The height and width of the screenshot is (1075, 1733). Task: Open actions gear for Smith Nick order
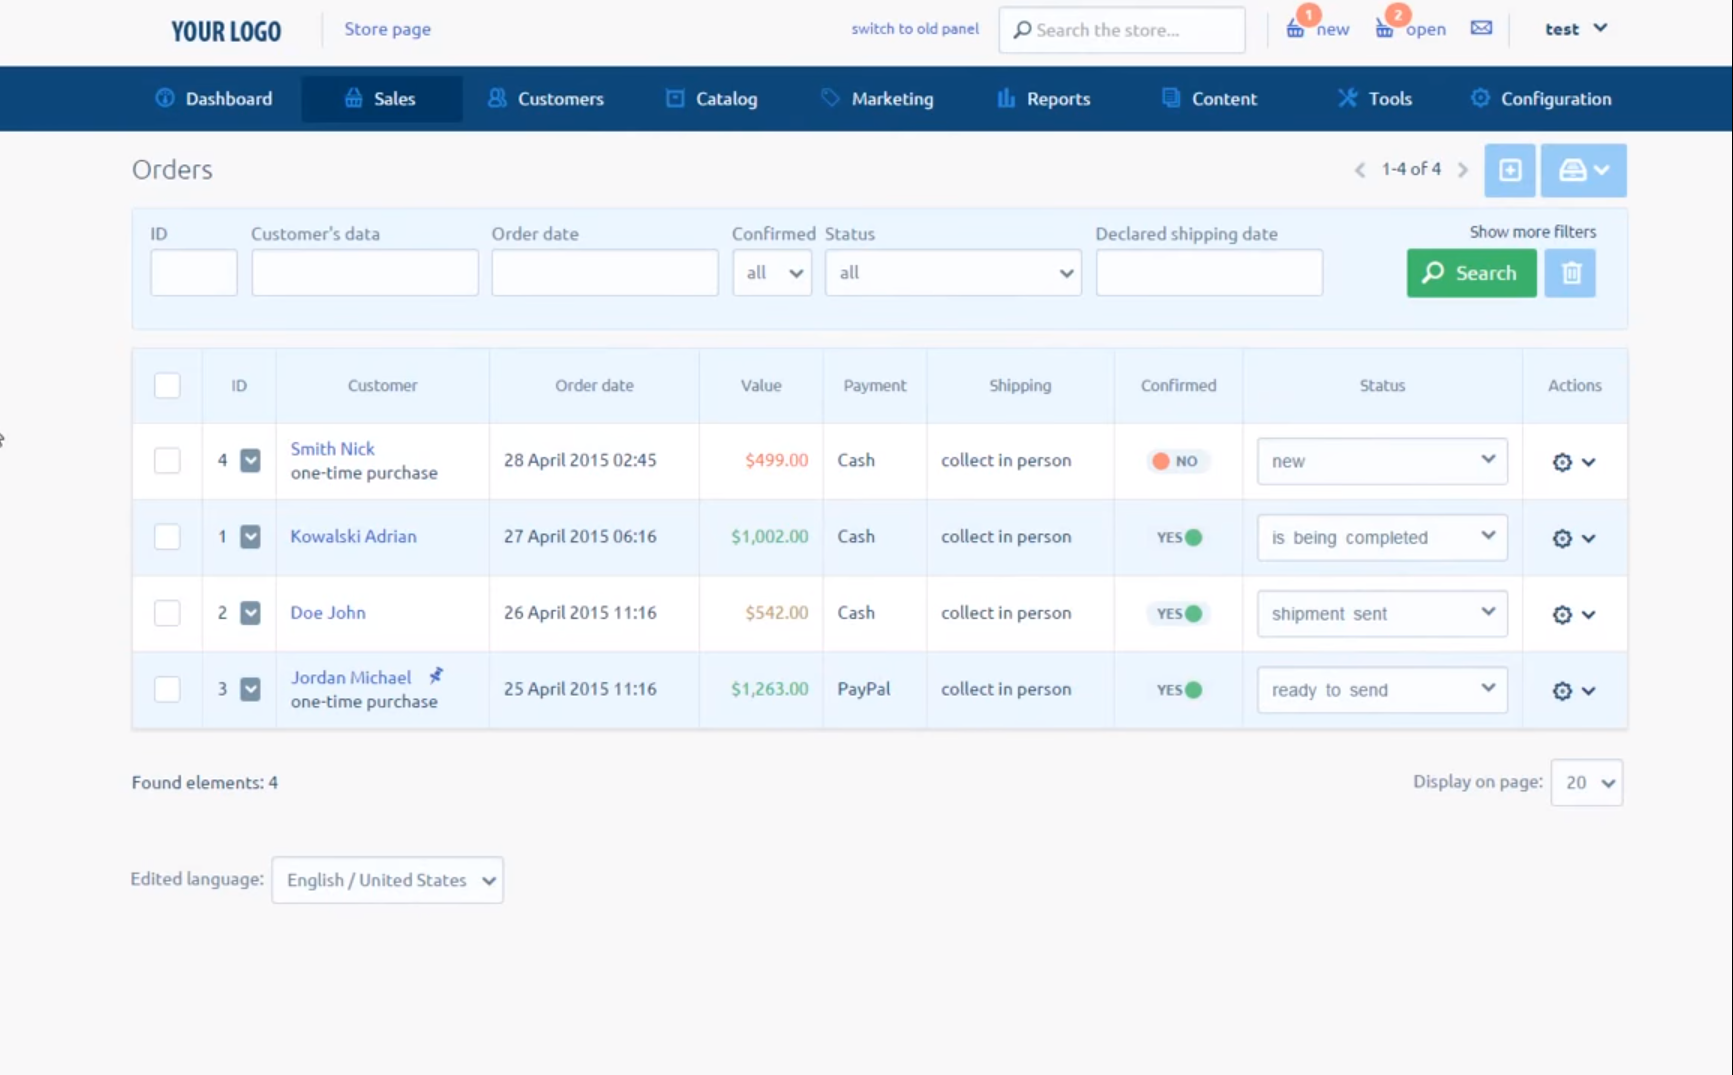tap(1562, 462)
